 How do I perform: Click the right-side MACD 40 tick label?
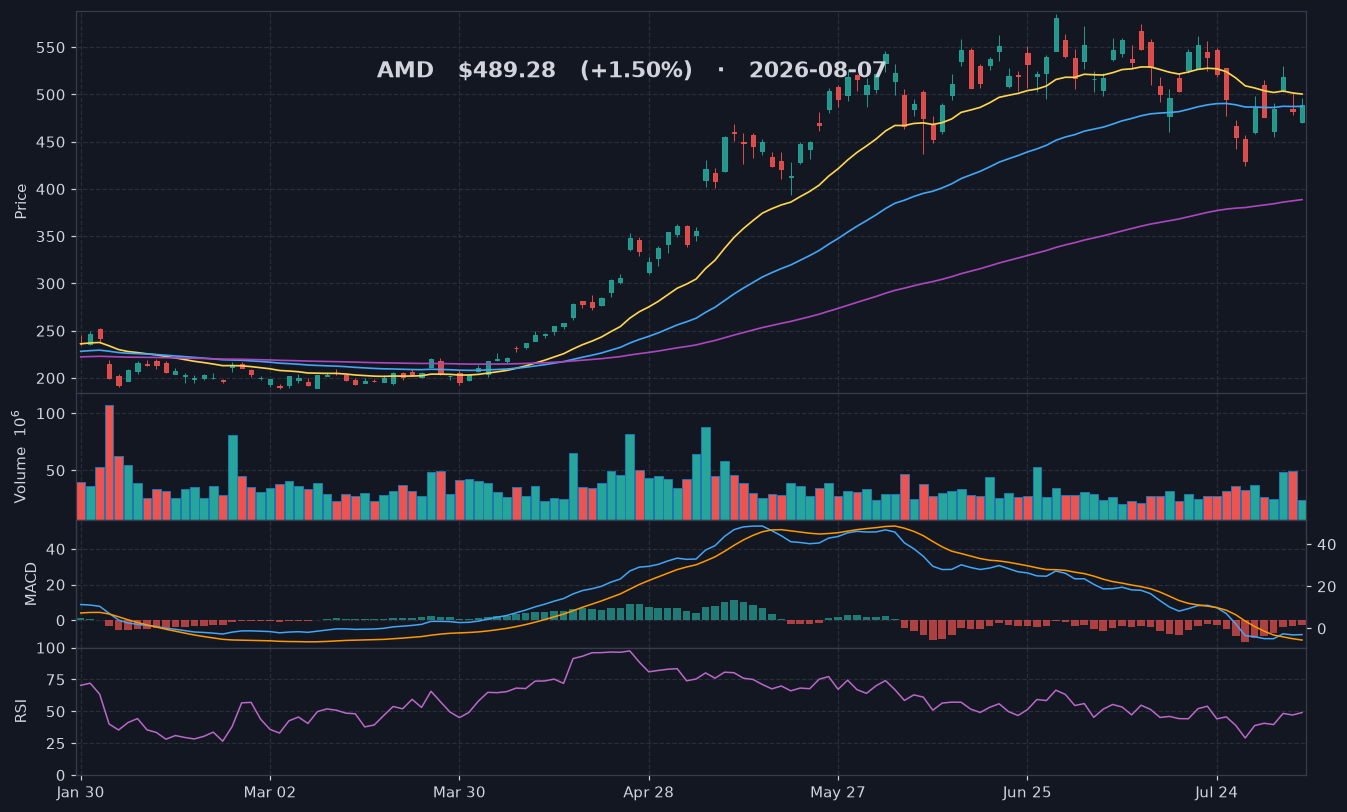[1326, 545]
